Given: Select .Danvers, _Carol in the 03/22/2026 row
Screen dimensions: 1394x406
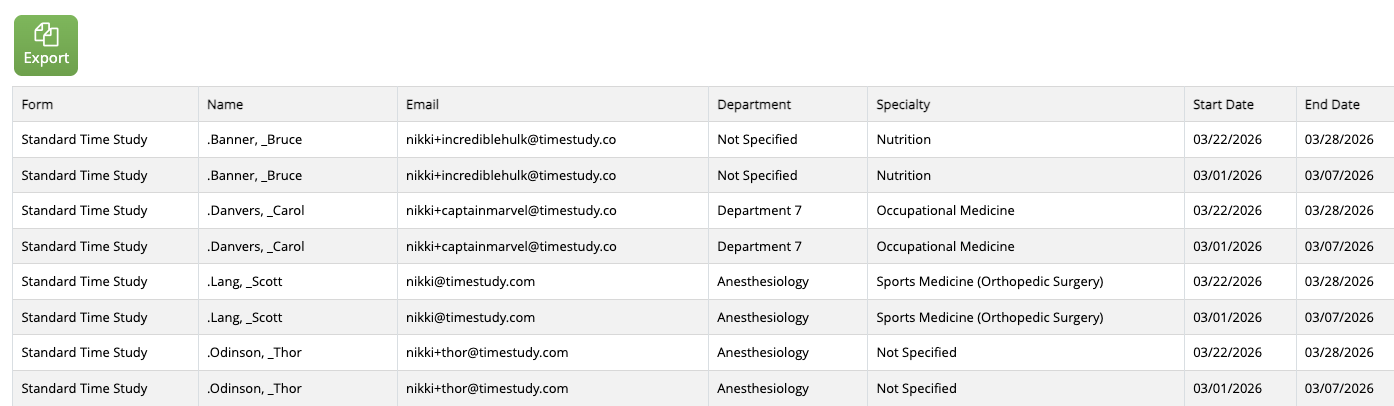Looking at the screenshot, I should (256, 211).
